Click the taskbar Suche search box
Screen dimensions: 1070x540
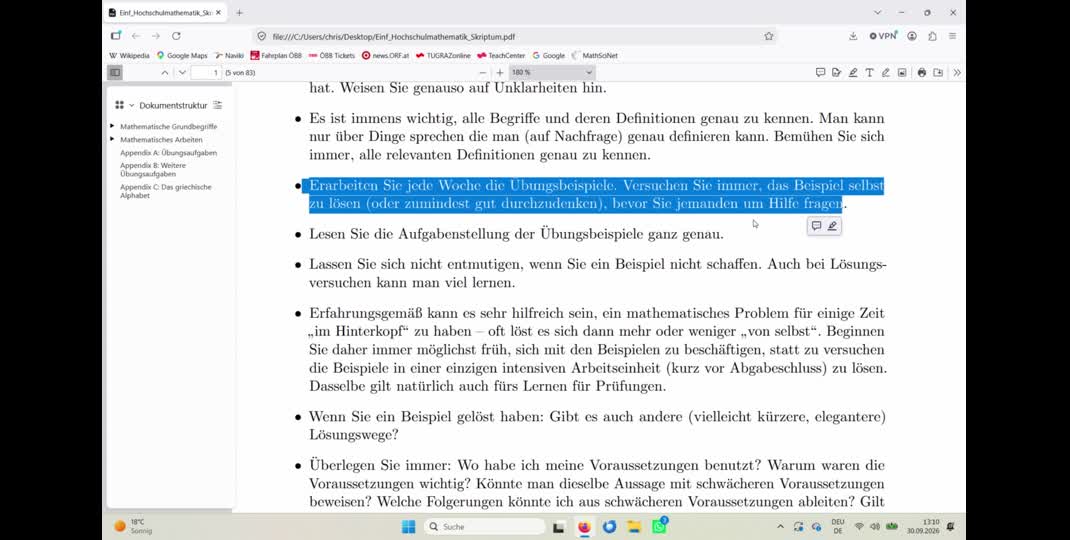click(x=485, y=526)
